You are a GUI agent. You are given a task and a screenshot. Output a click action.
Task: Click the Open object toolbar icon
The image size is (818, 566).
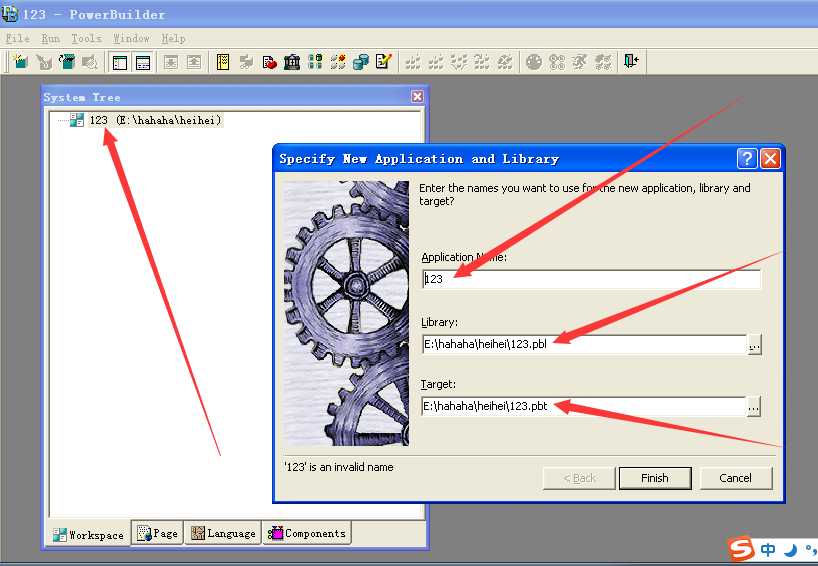coord(67,62)
